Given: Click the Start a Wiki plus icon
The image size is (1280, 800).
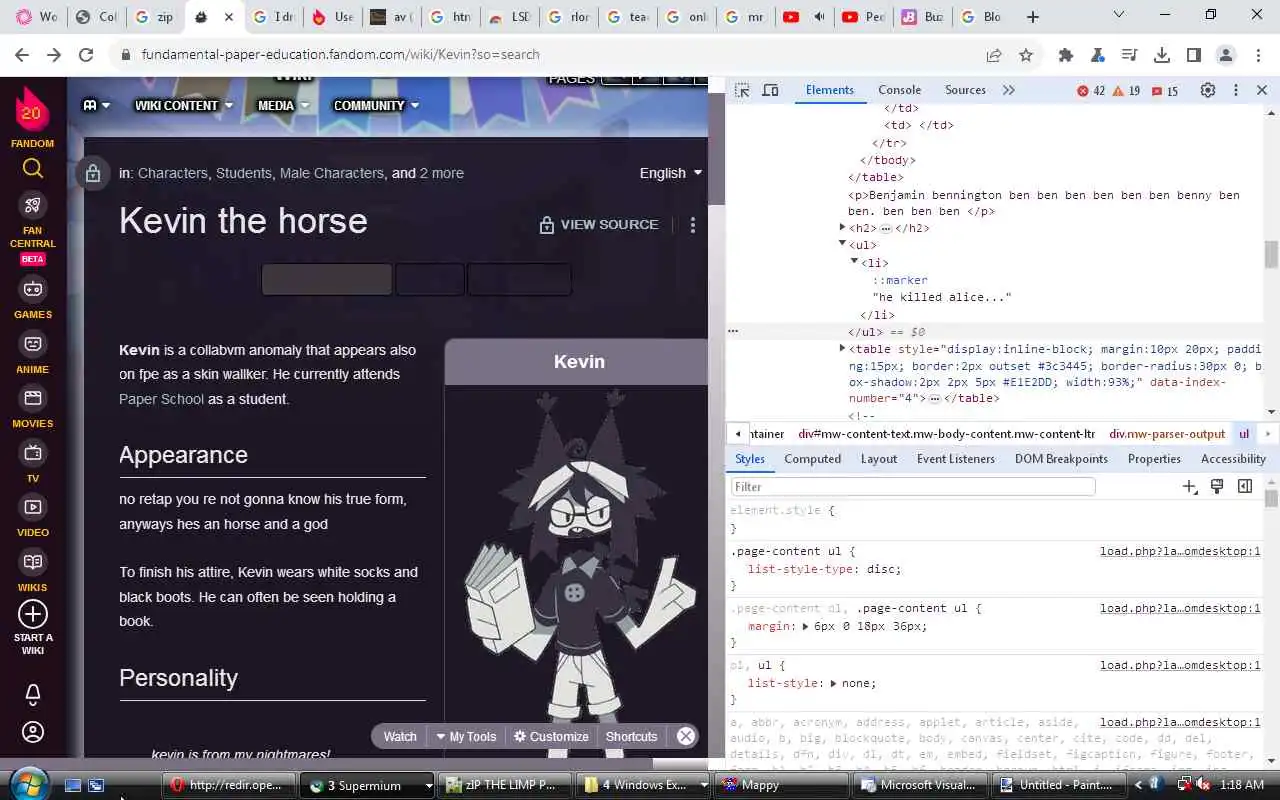Looking at the screenshot, I should [x=33, y=613].
